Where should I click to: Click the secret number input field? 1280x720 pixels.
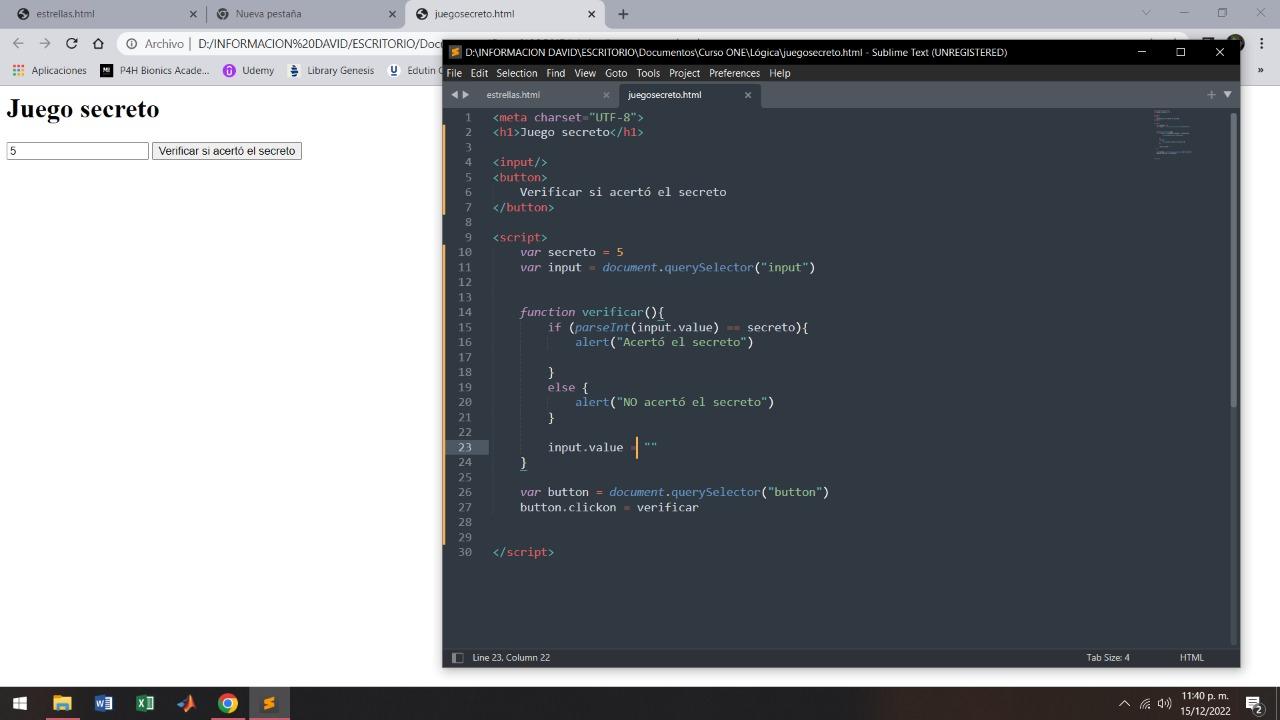[x=77, y=151]
